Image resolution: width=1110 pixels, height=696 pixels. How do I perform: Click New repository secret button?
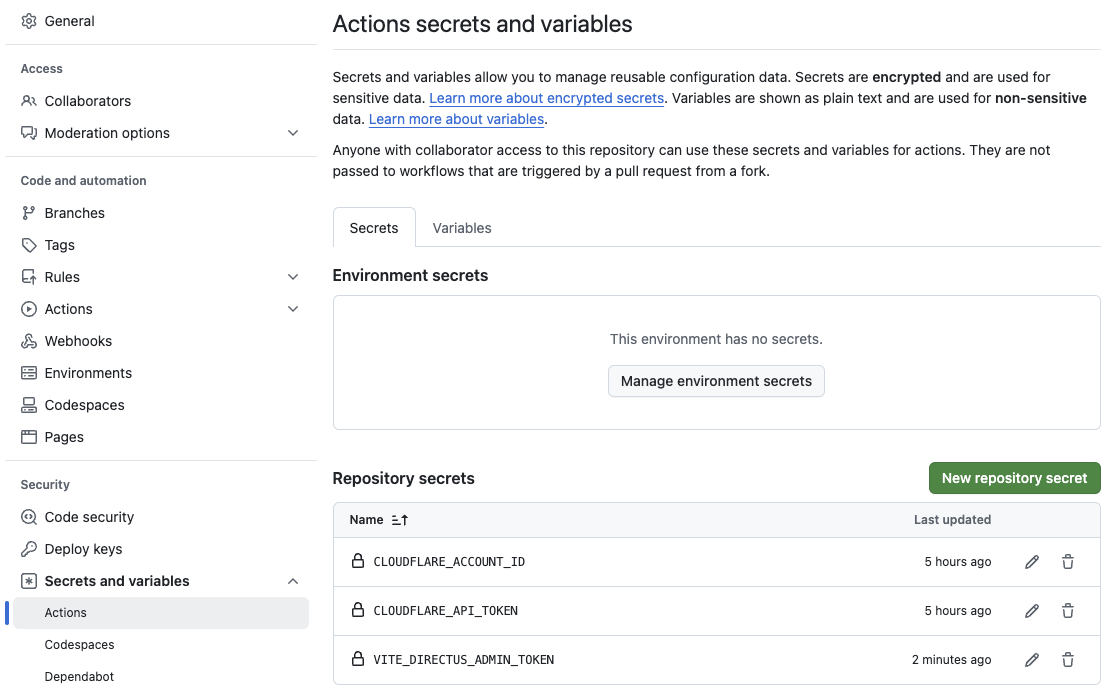1014,478
